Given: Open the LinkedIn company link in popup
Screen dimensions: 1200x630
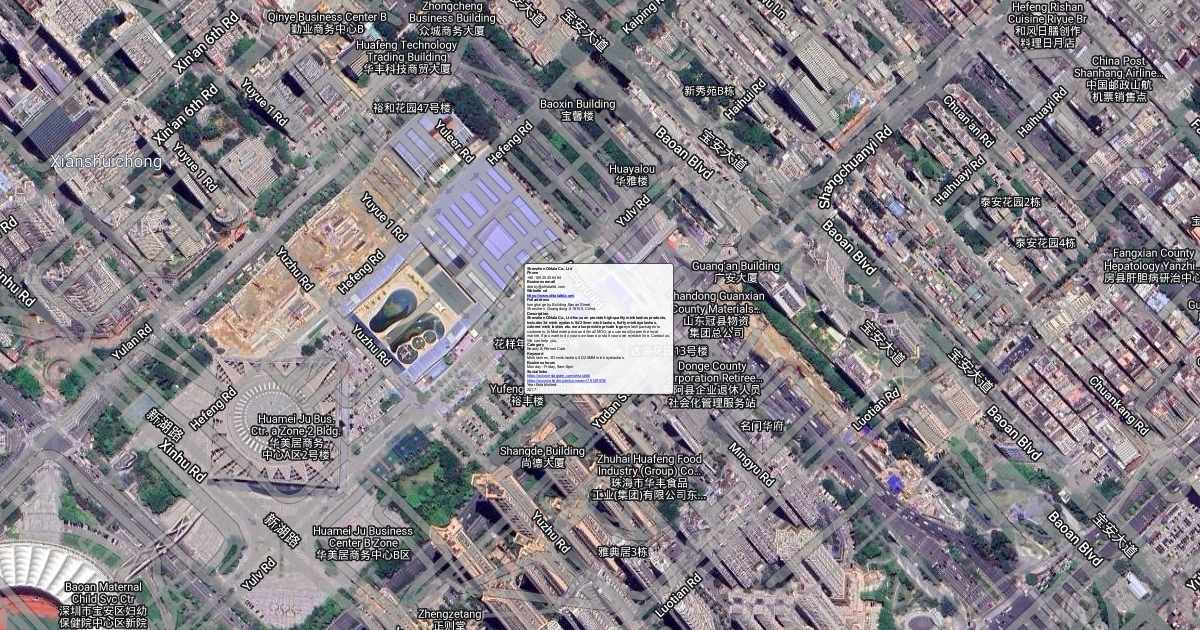Looking at the screenshot, I should pos(566,381).
